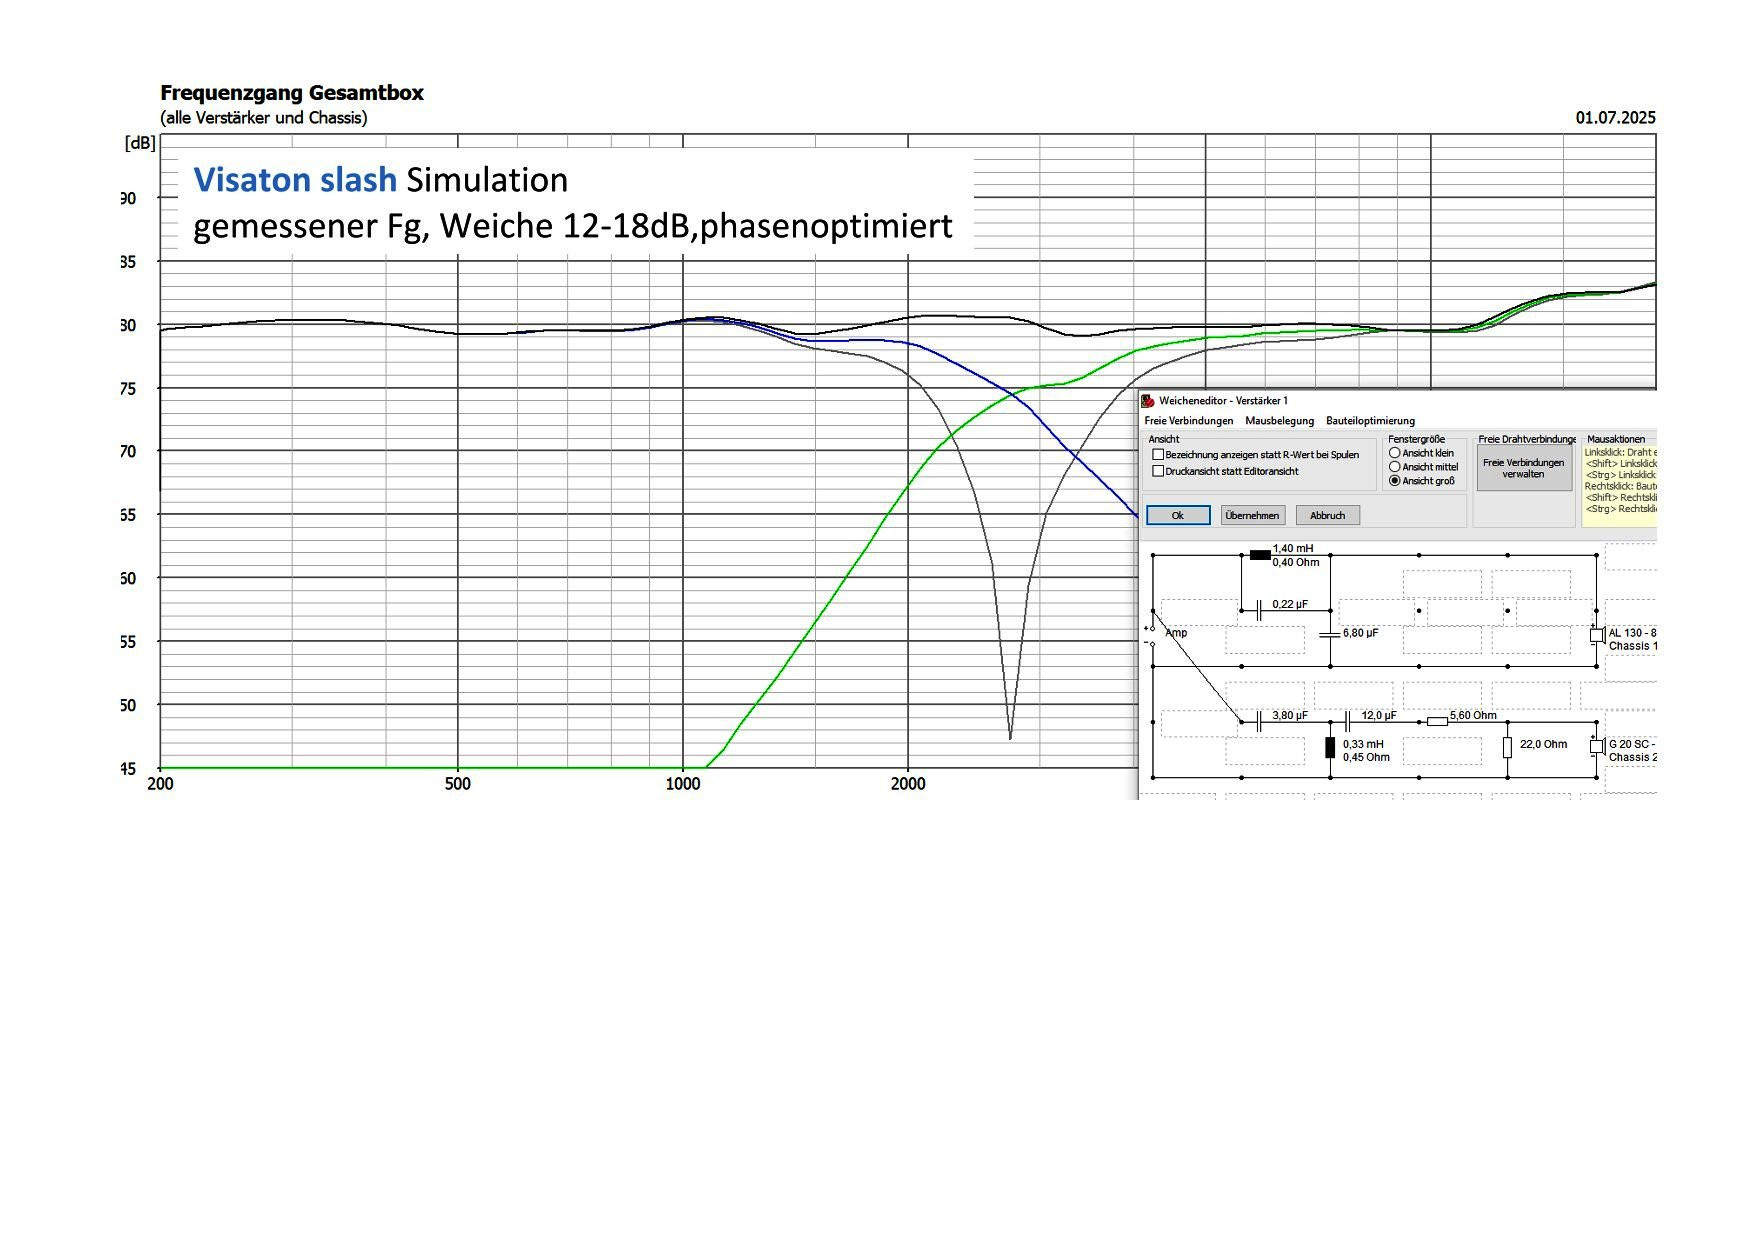
Task: Click the Chassis 2 label
Action: click(x=1632, y=757)
